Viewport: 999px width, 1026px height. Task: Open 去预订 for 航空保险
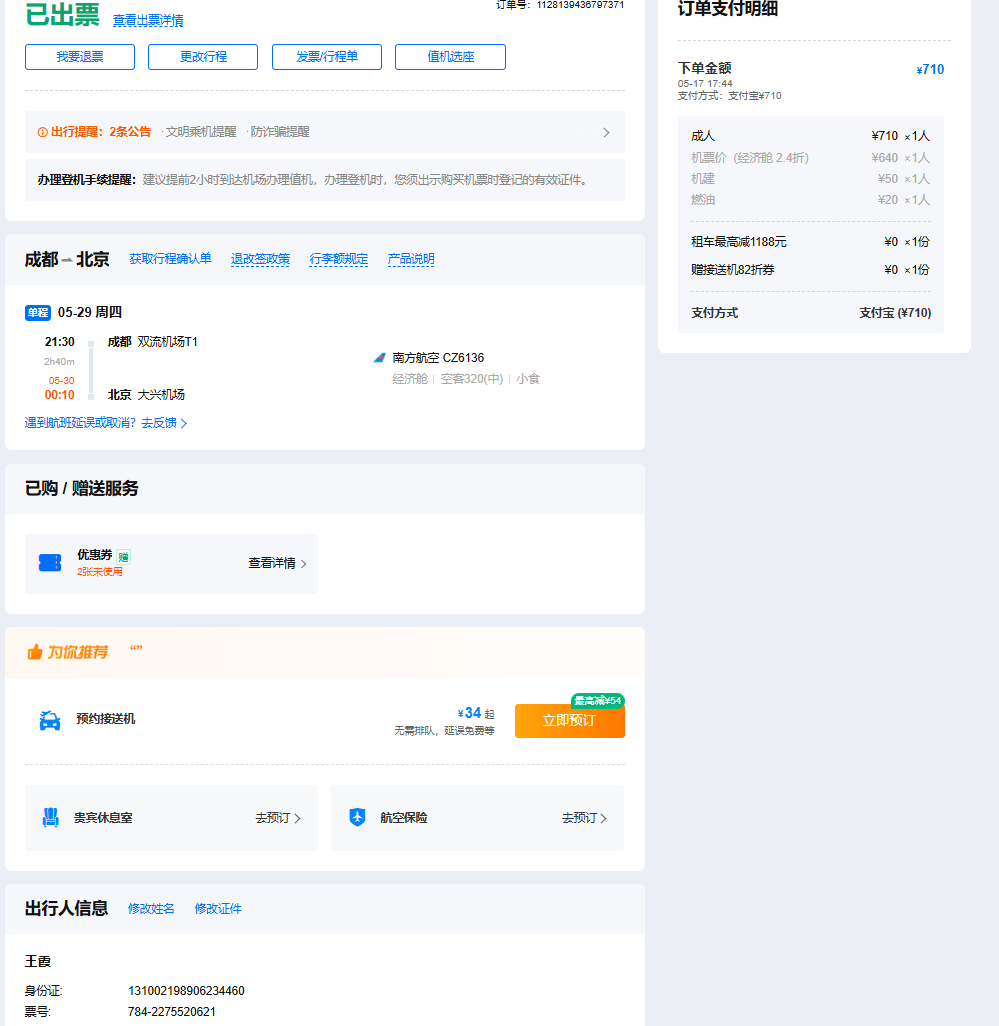coord(584,818)
